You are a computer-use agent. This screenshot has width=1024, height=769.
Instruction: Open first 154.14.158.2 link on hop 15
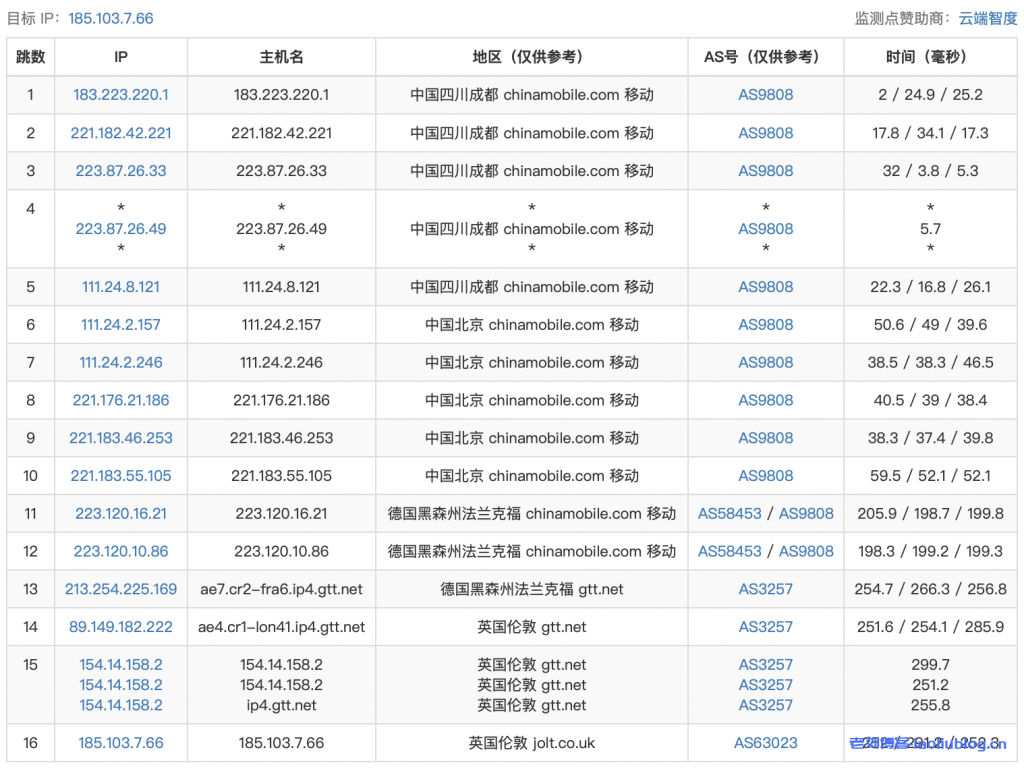[120, 664]
